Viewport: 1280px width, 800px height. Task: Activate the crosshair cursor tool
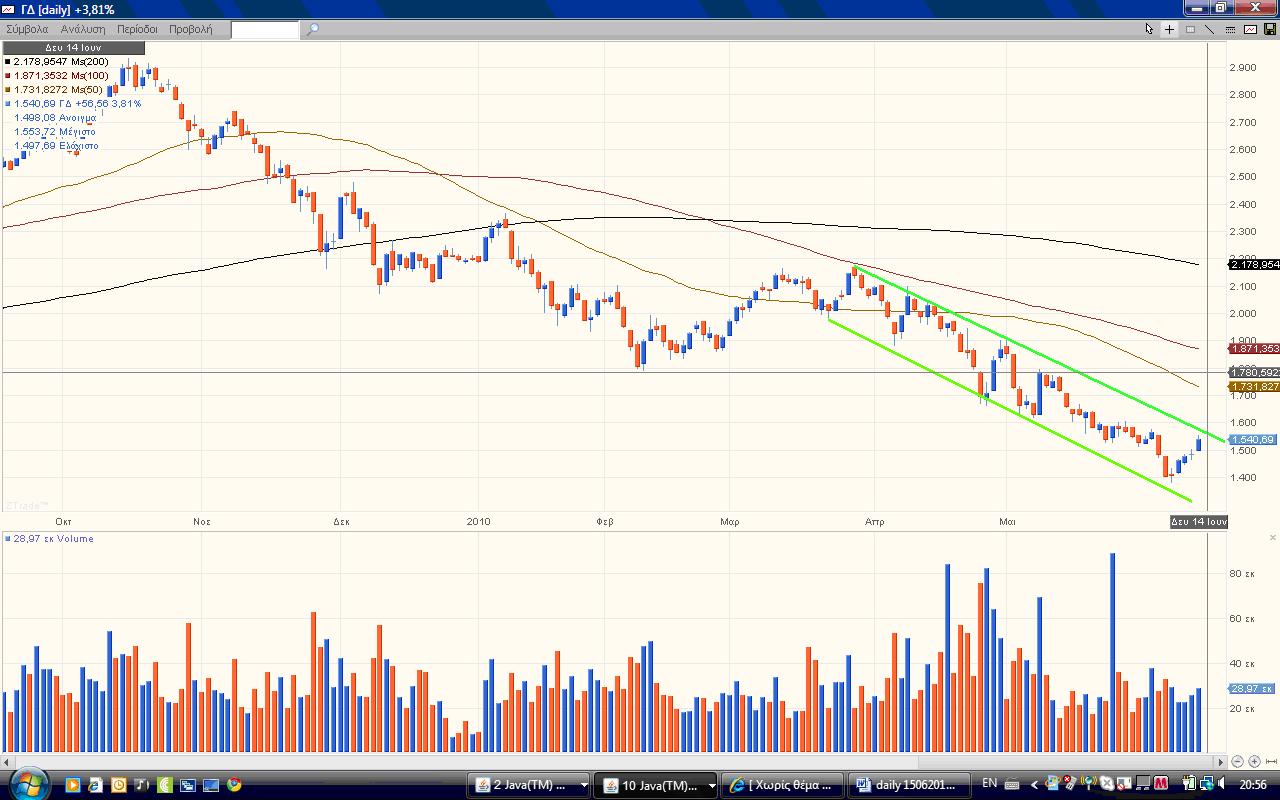pyautogui.click(x=1170, y=29)
